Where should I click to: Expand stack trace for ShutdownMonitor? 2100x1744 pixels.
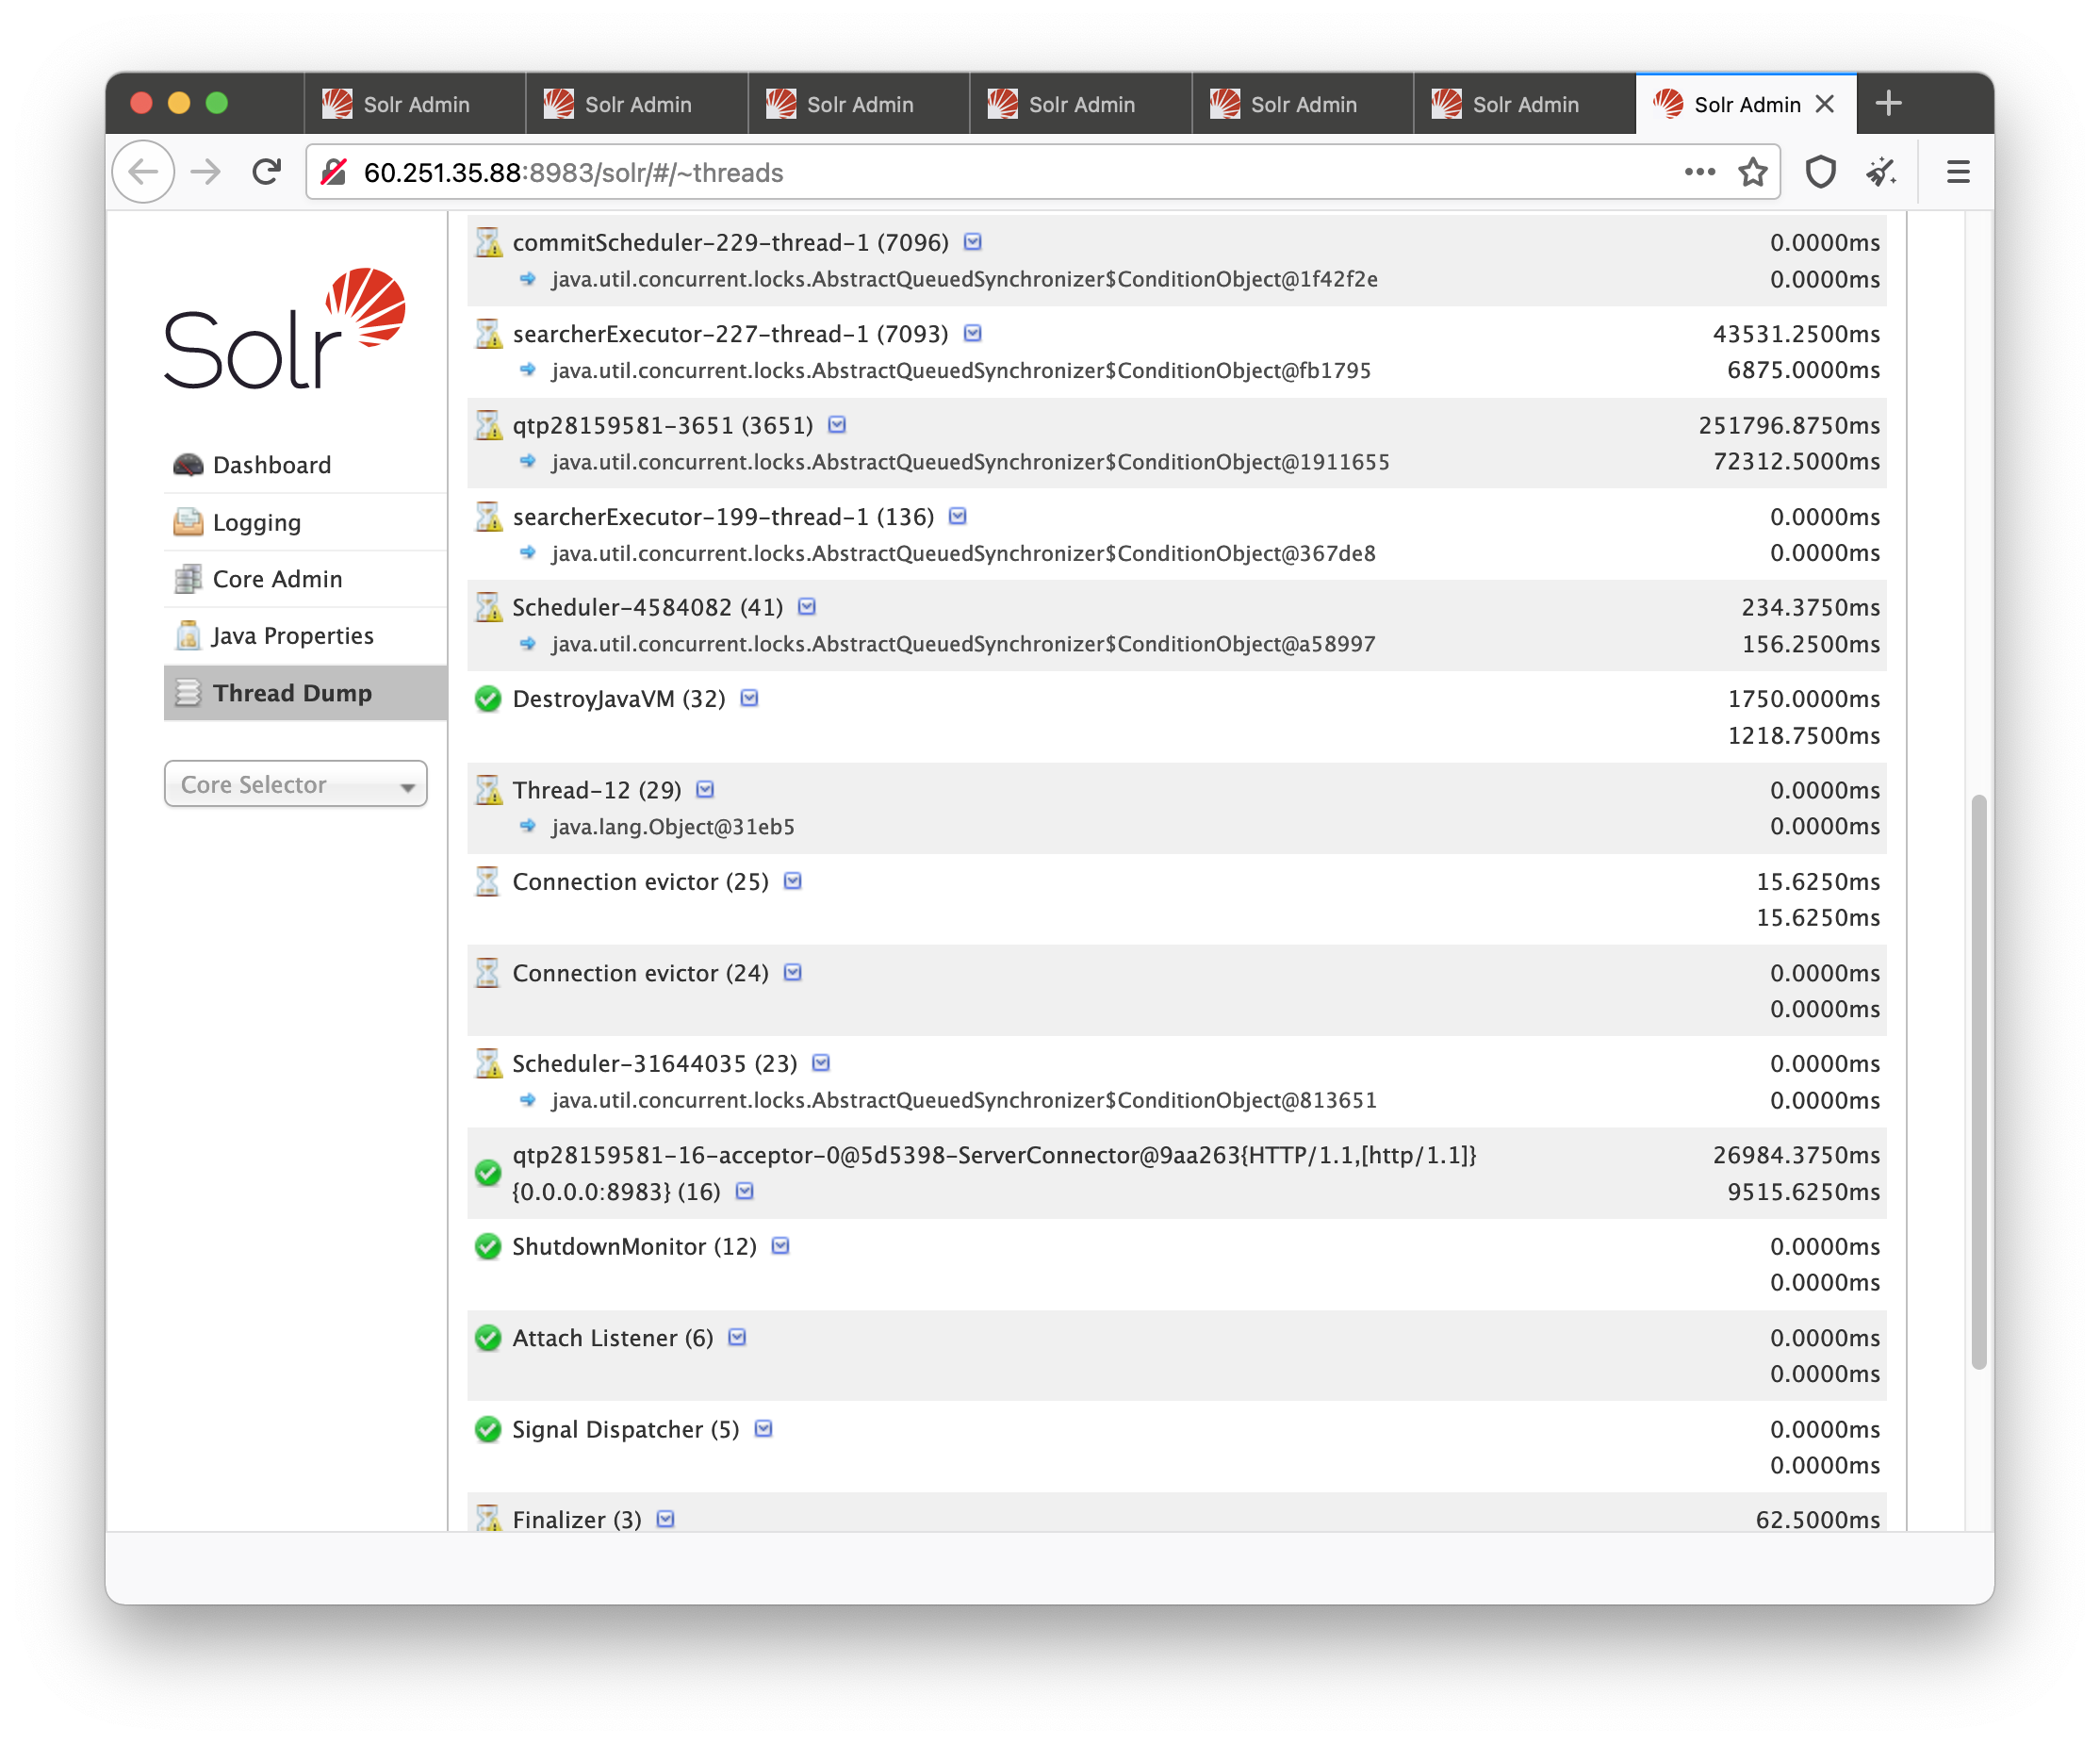click(781, 1246)
